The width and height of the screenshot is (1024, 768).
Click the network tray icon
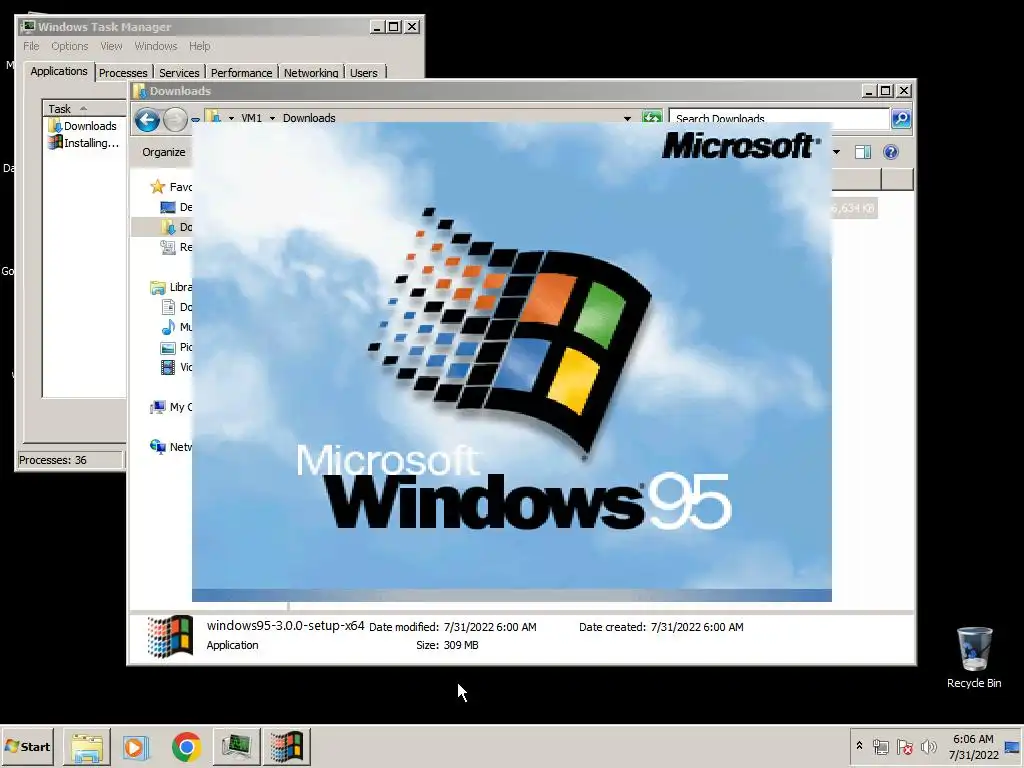click(x=880, y=746)
